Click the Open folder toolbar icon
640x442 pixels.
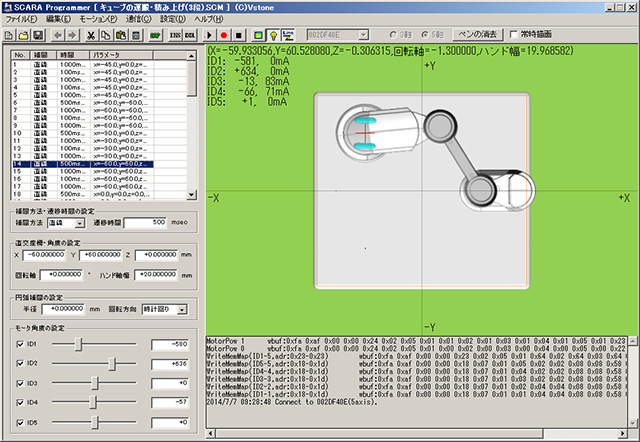(x=24, y=34)
